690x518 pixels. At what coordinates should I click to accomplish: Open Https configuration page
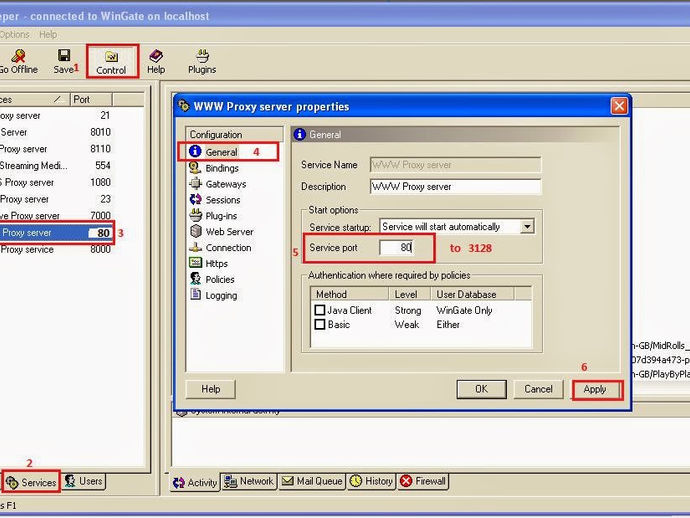click(x=209, y=263)
